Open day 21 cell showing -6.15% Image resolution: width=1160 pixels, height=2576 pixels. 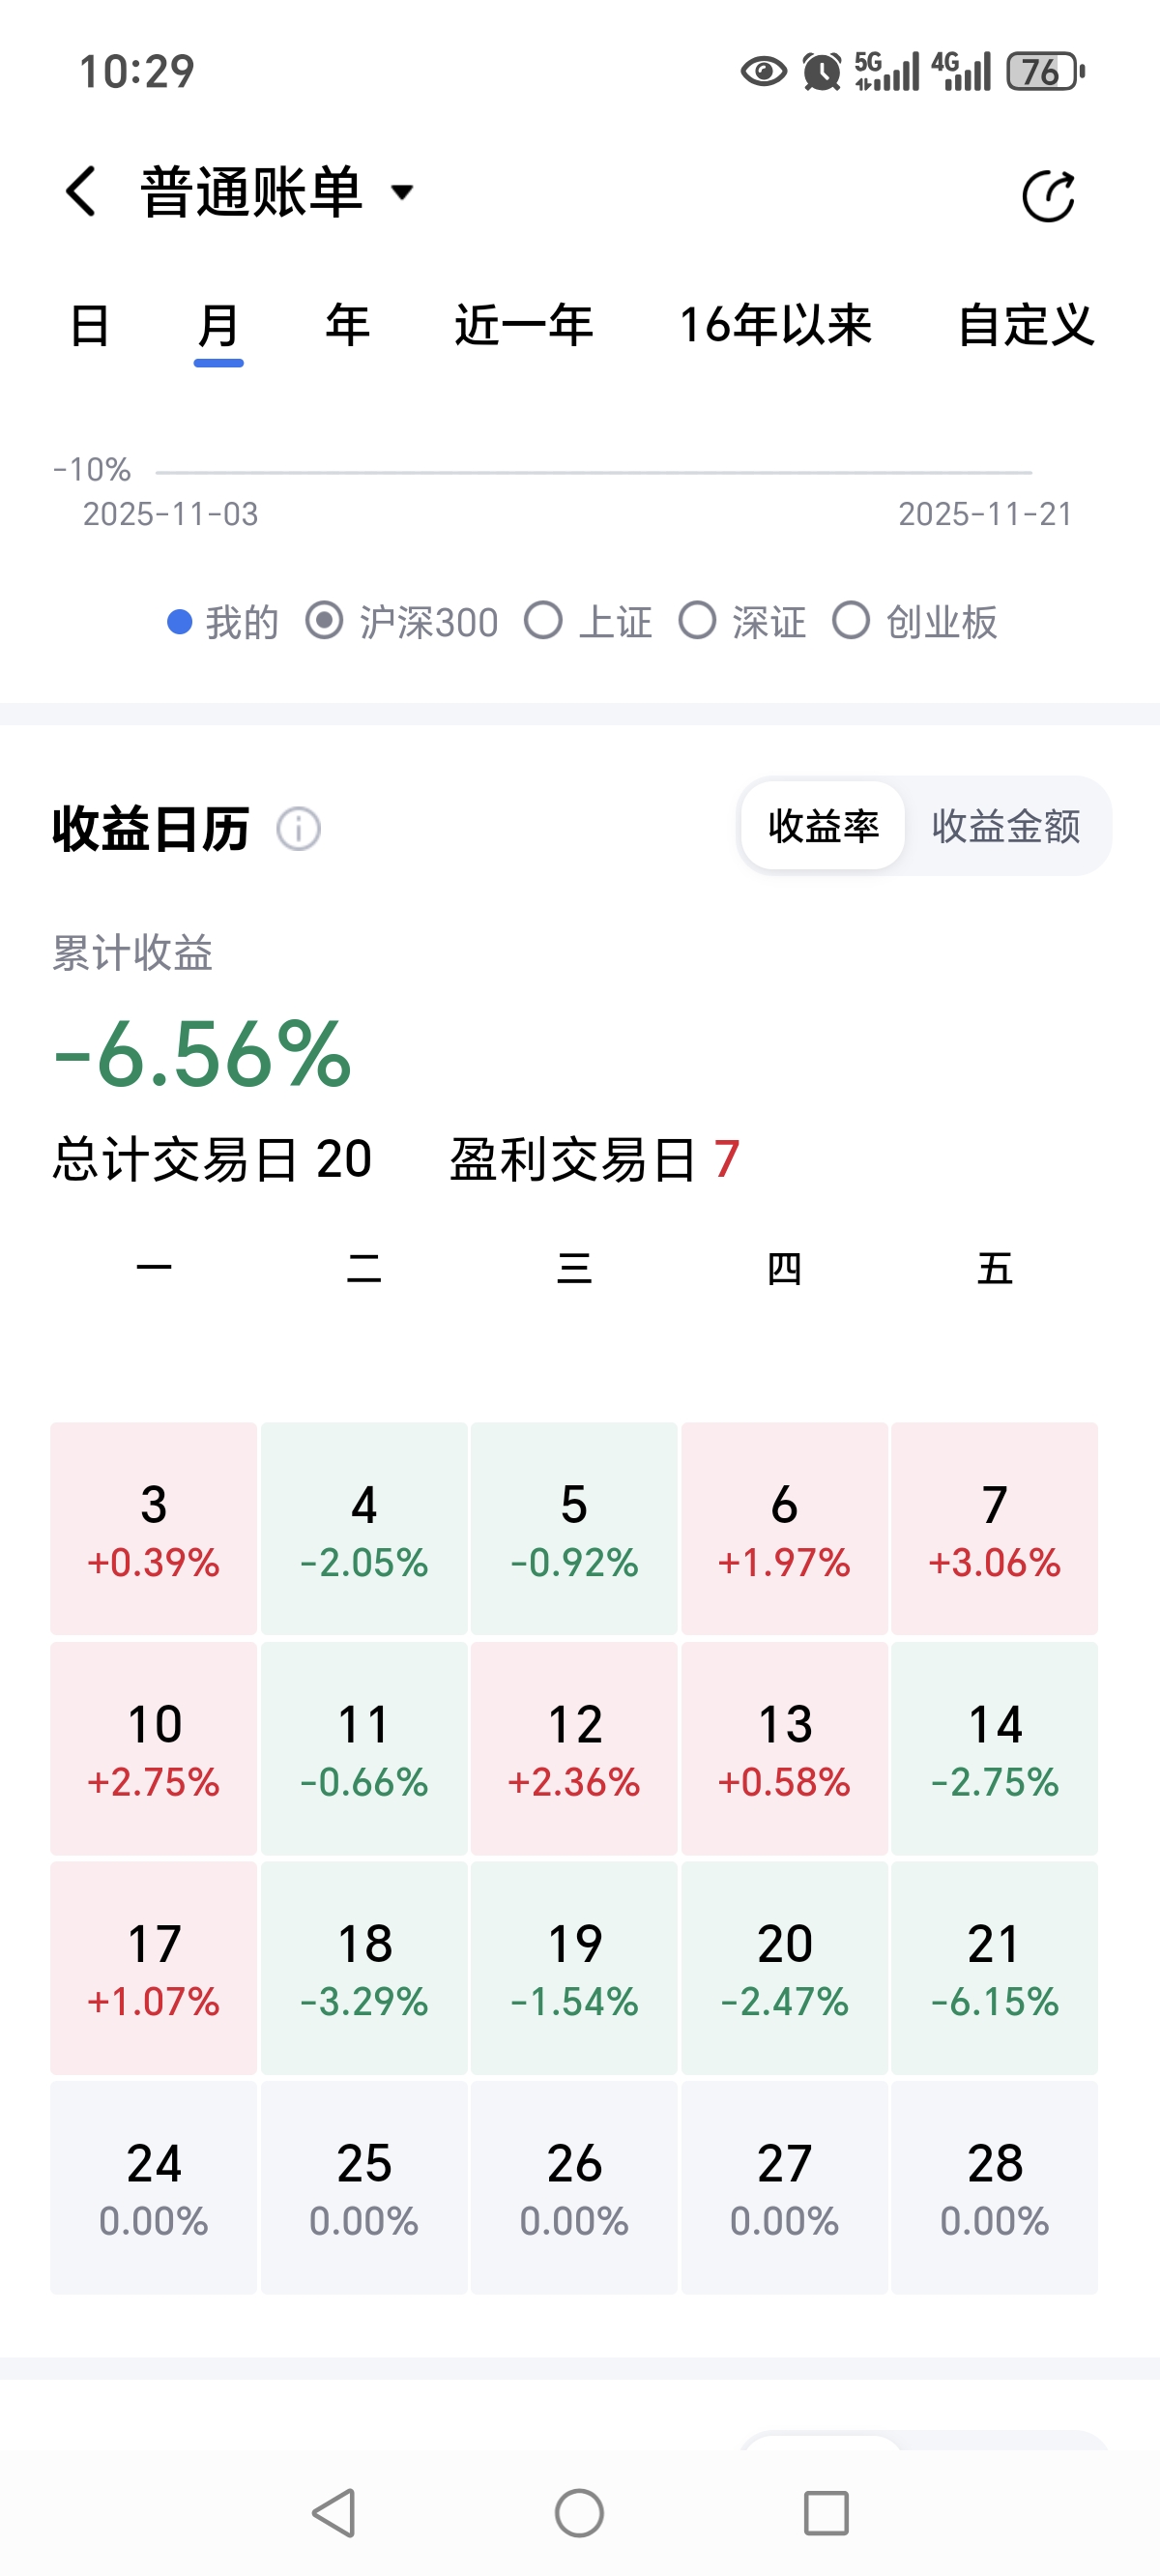coord(995,1968)
